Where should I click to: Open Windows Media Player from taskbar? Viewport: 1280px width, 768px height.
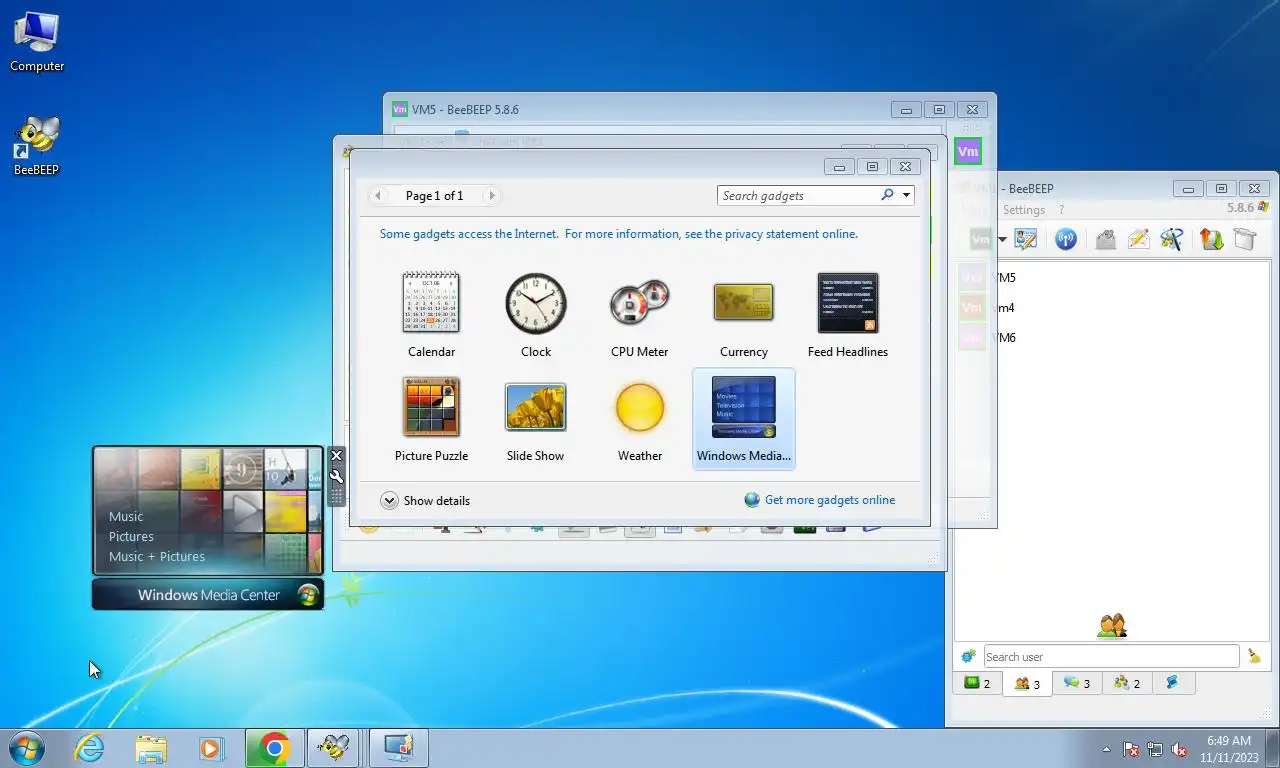click(211, 747)
